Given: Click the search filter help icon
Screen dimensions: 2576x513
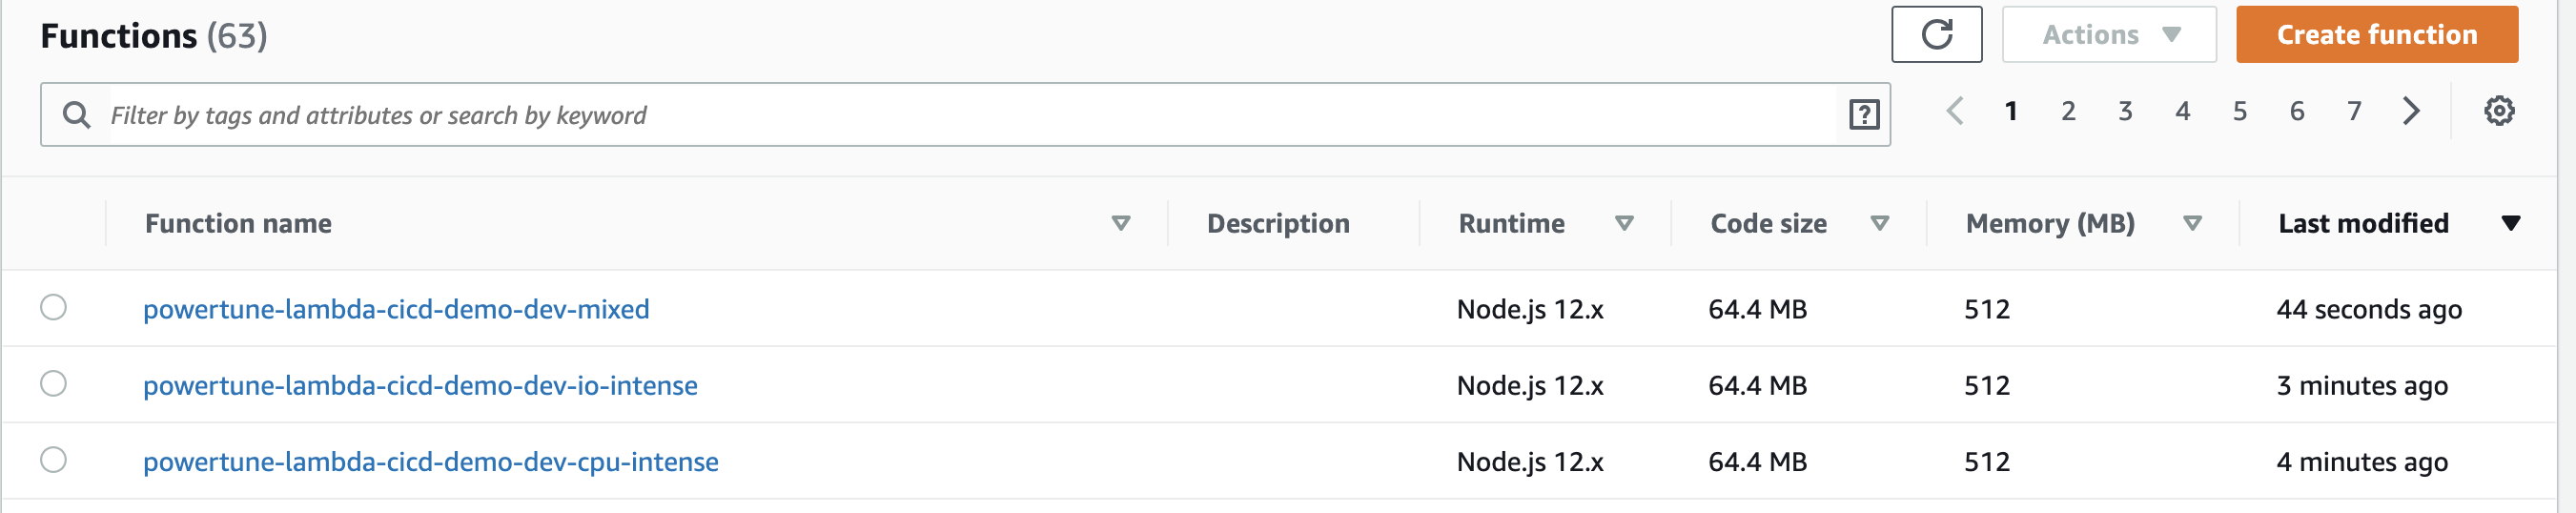Looking at the screenshot, I should point(1863,115).
